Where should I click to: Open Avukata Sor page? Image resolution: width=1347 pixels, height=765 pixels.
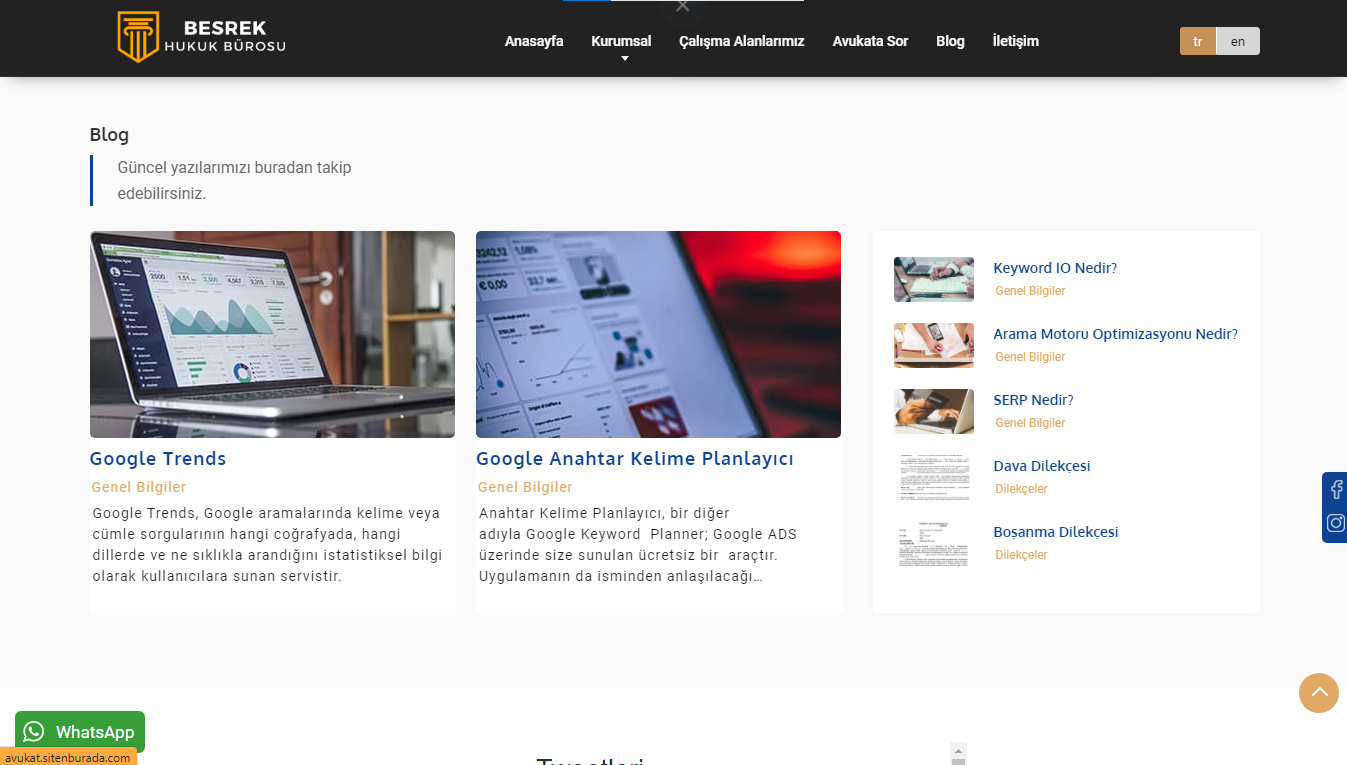pos(870,41)
